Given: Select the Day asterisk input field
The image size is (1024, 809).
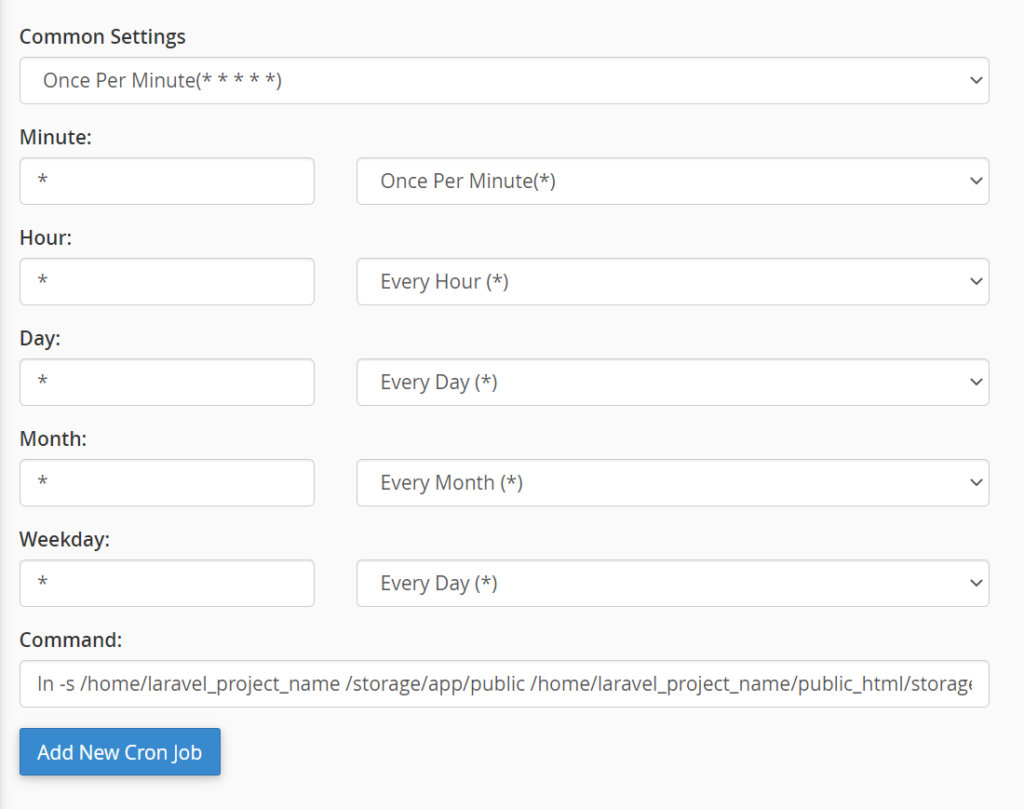Looking at the screenshot, I should click(166, 382).
